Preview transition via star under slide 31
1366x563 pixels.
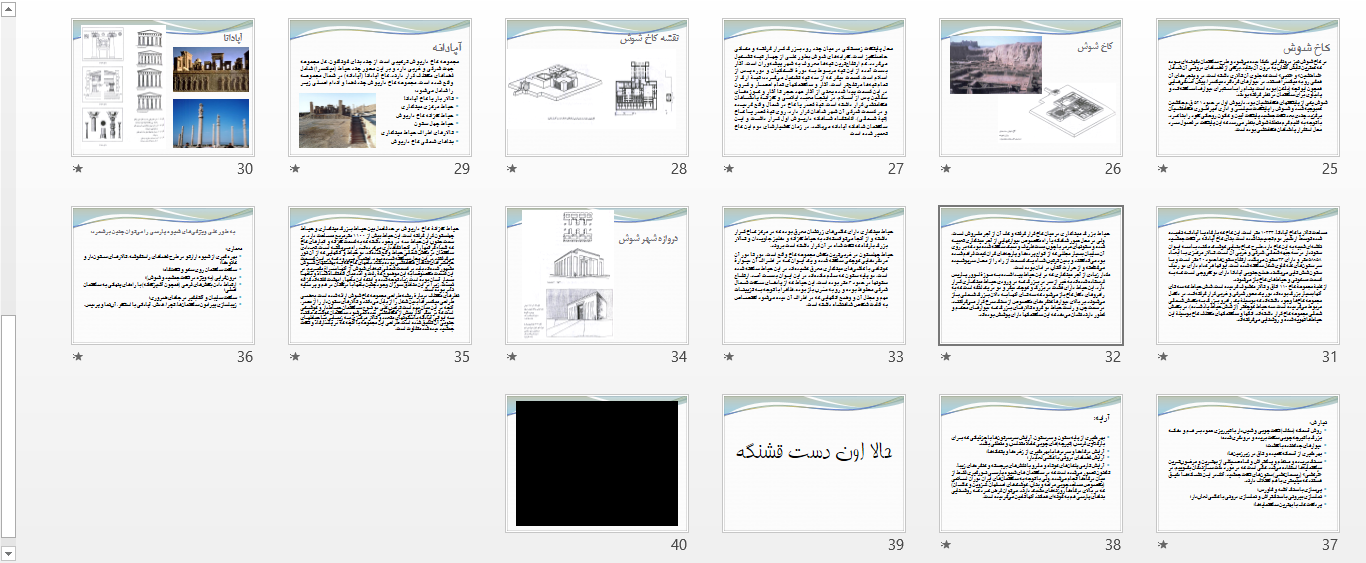(1163, 357)
